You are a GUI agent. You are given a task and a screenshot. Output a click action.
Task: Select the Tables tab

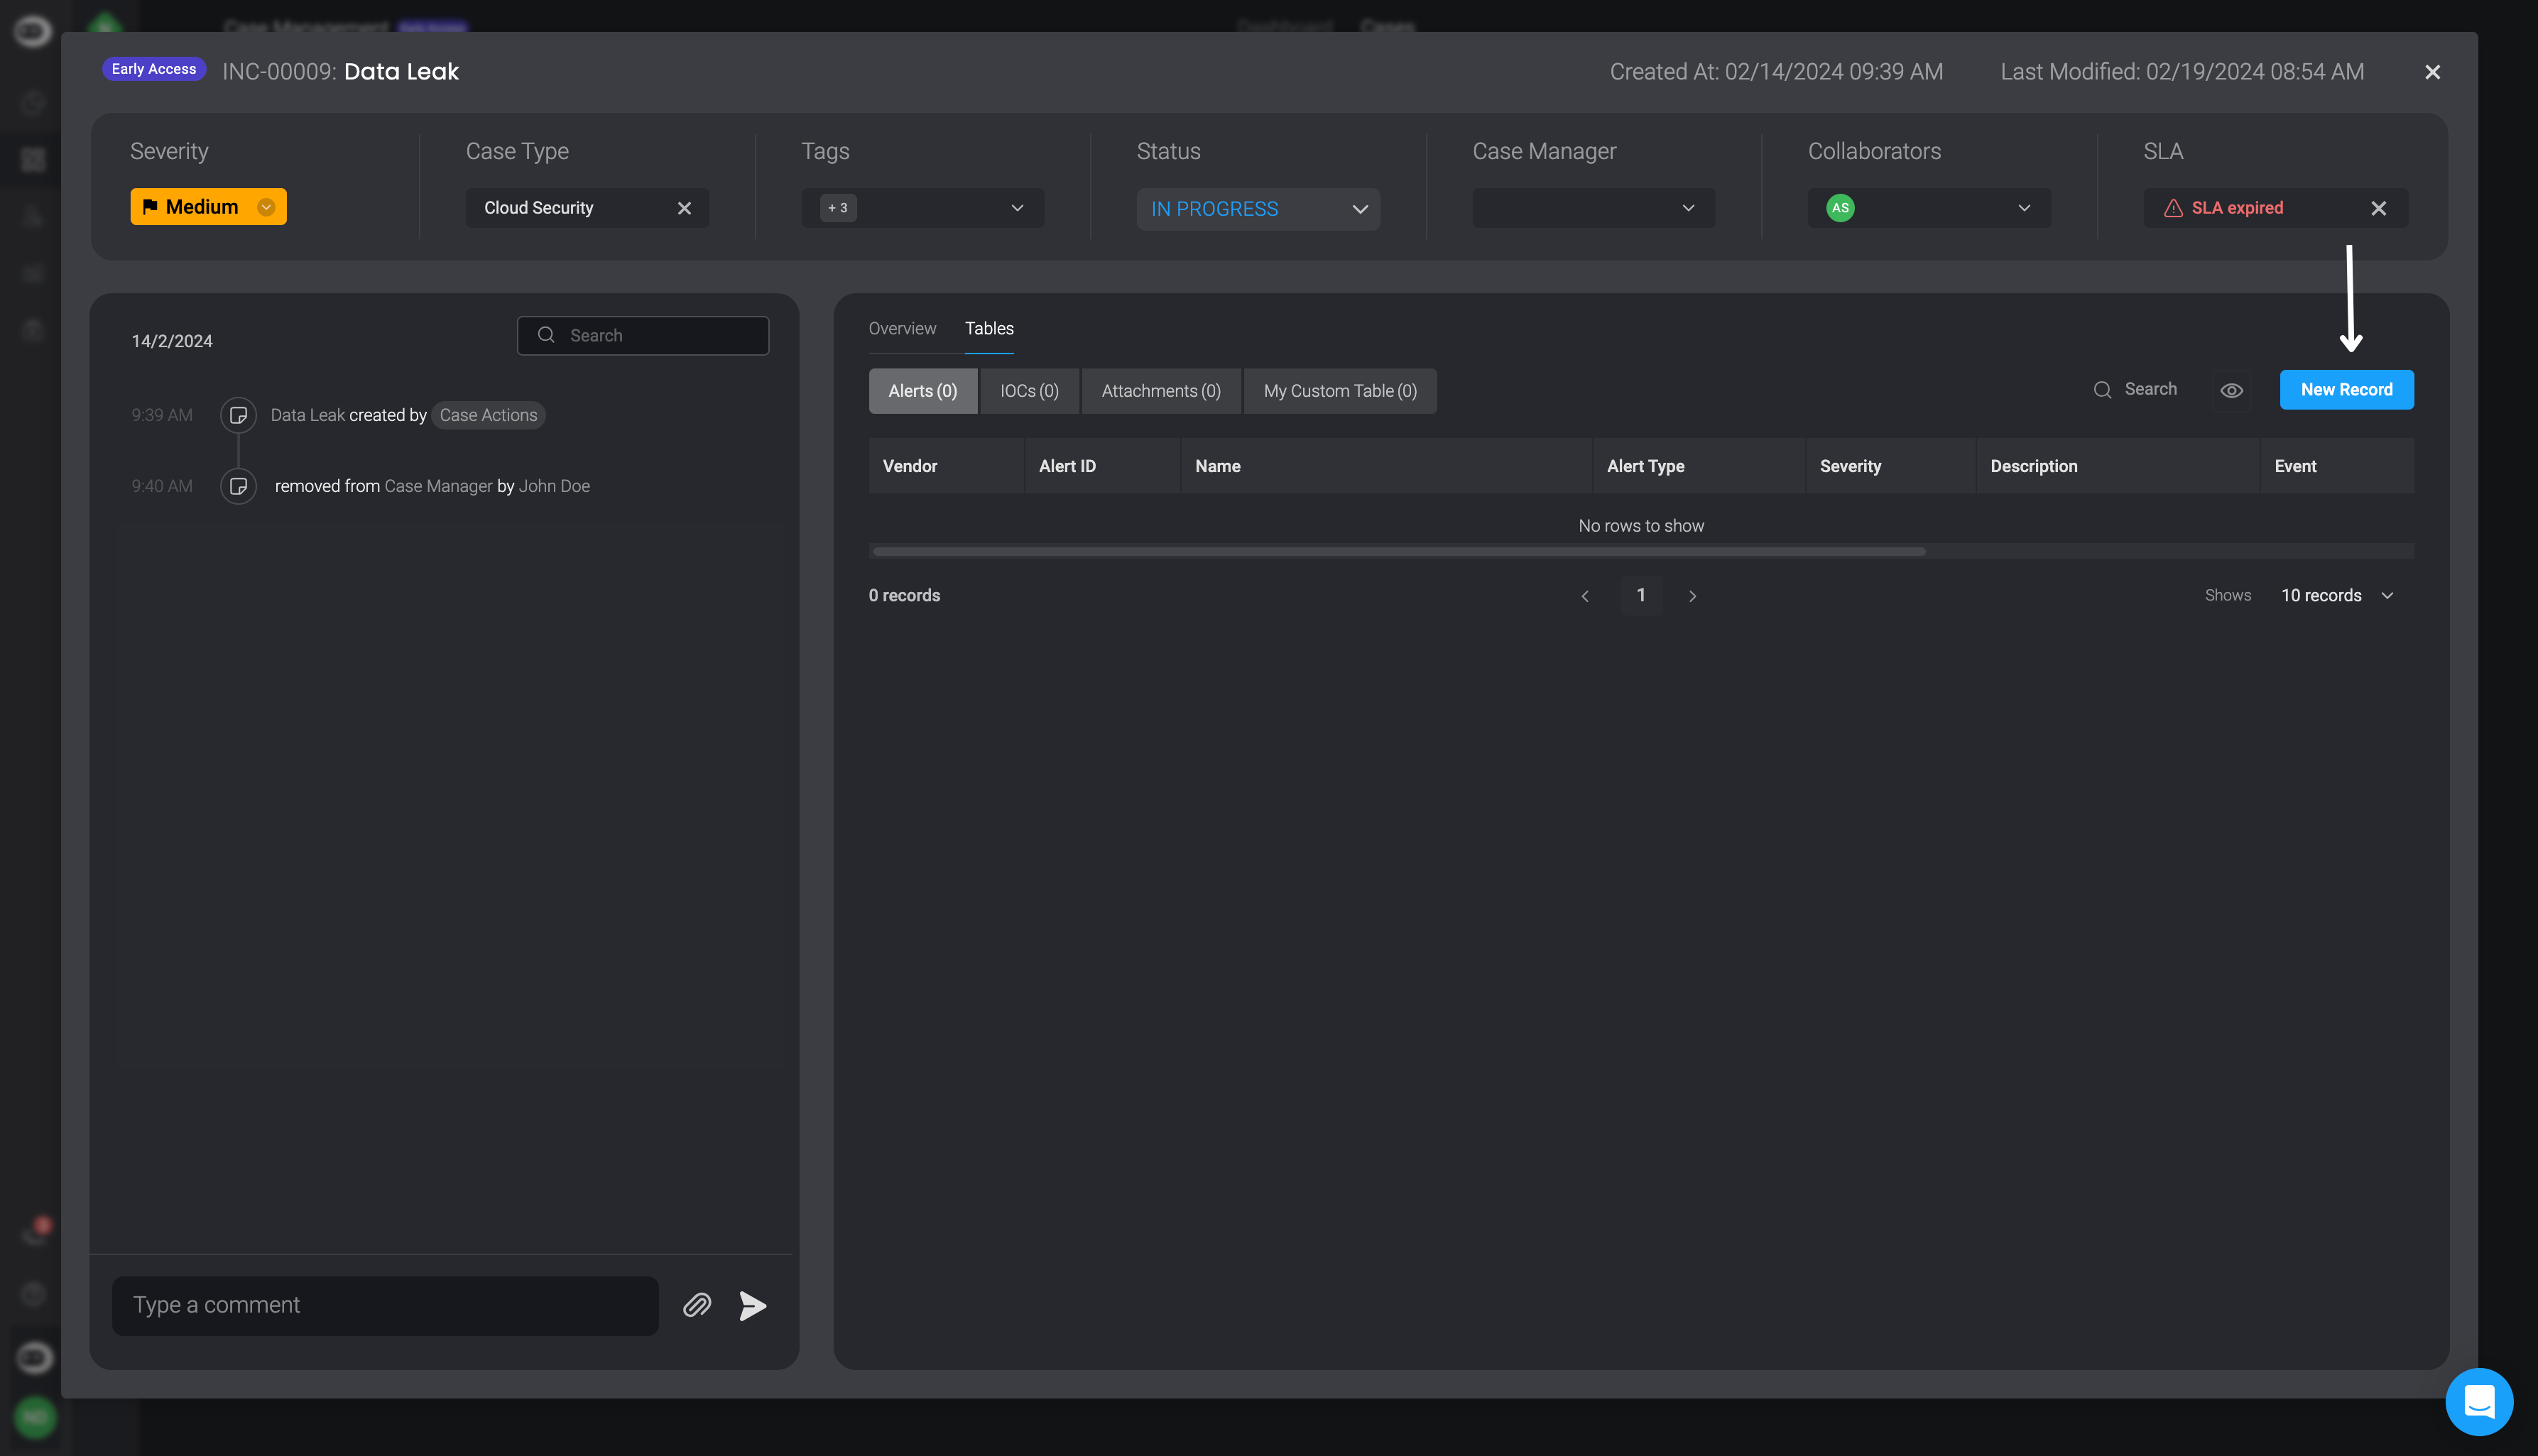click(989, 328)
